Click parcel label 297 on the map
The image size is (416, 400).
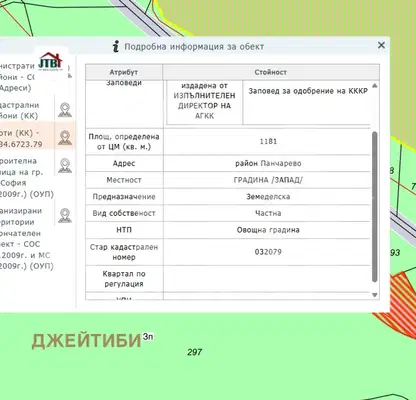195,352
